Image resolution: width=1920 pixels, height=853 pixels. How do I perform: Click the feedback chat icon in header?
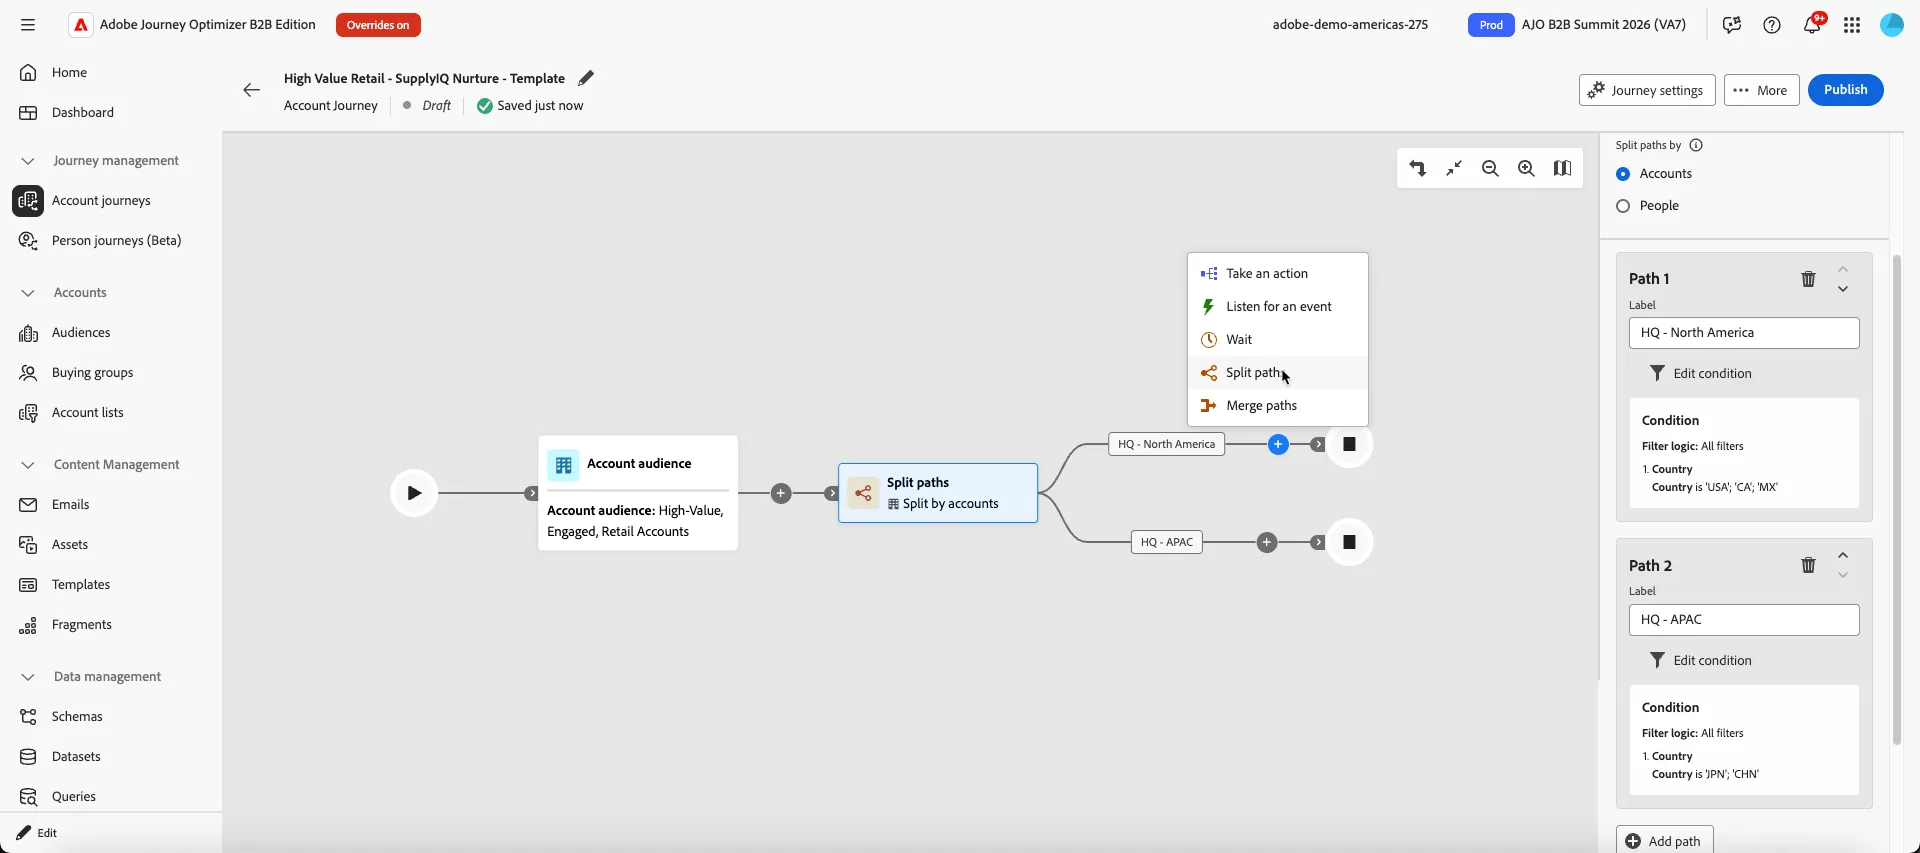1732,25
